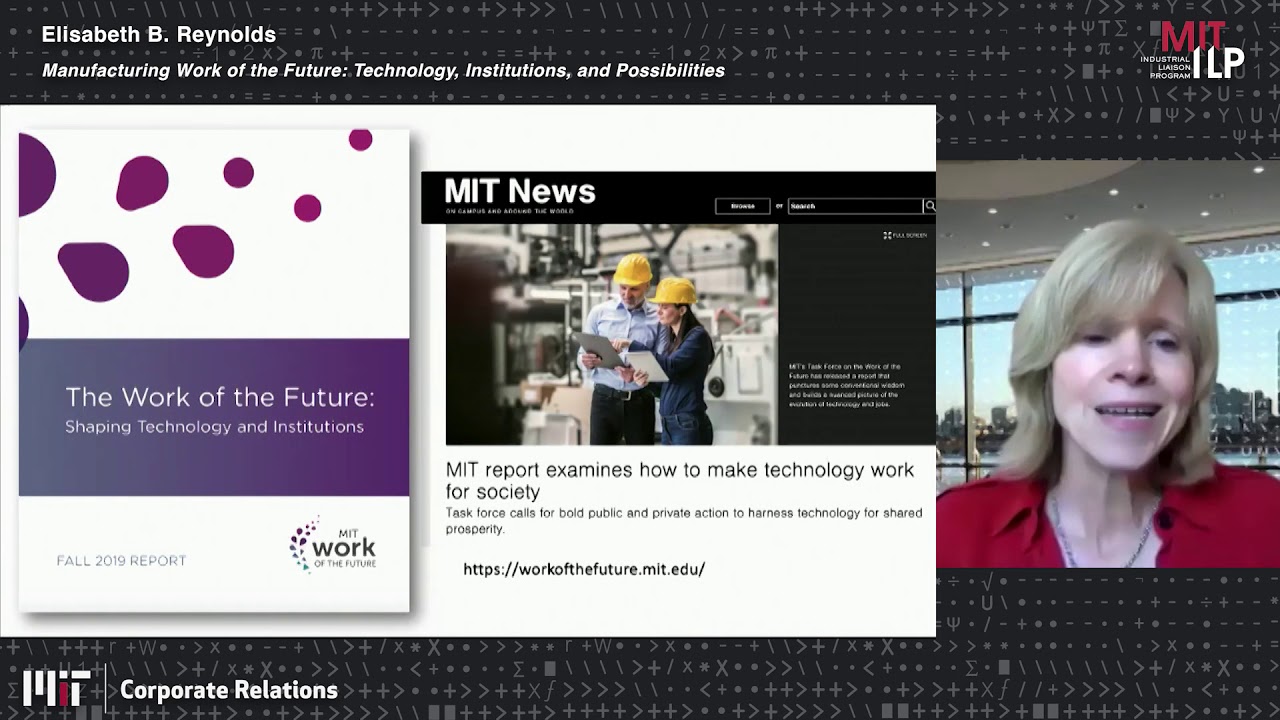Open the workofthefuture.mit.edu link
Viewport: 1280px width, 720px height.
pos(584,569)
